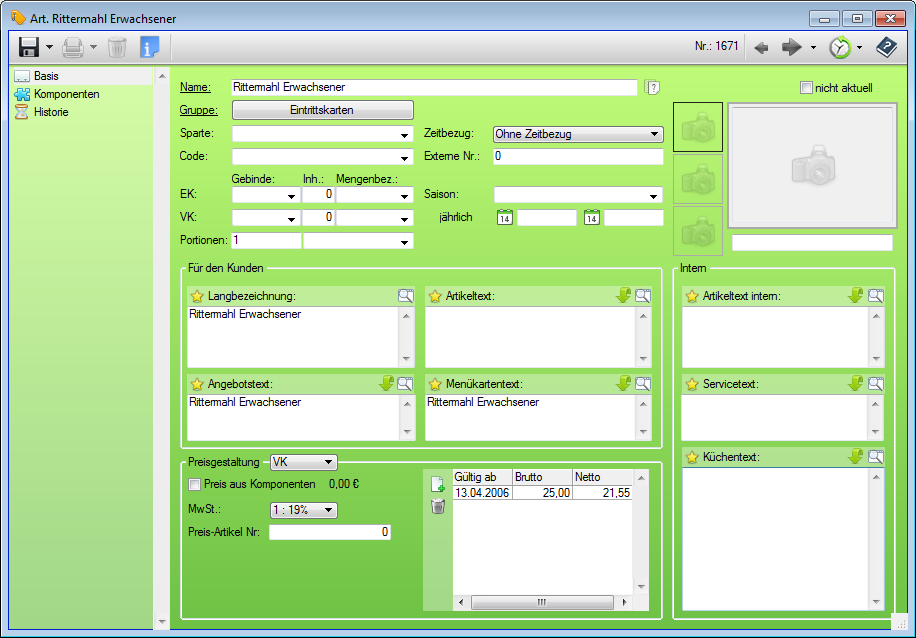The height and width of the screenshot is (638, 916).
Task: Open magnifier next to Langbezeichnung
Action: coord(405,296)
